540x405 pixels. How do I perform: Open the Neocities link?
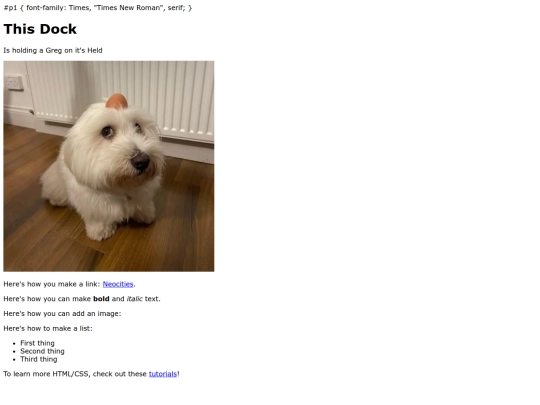118,284
